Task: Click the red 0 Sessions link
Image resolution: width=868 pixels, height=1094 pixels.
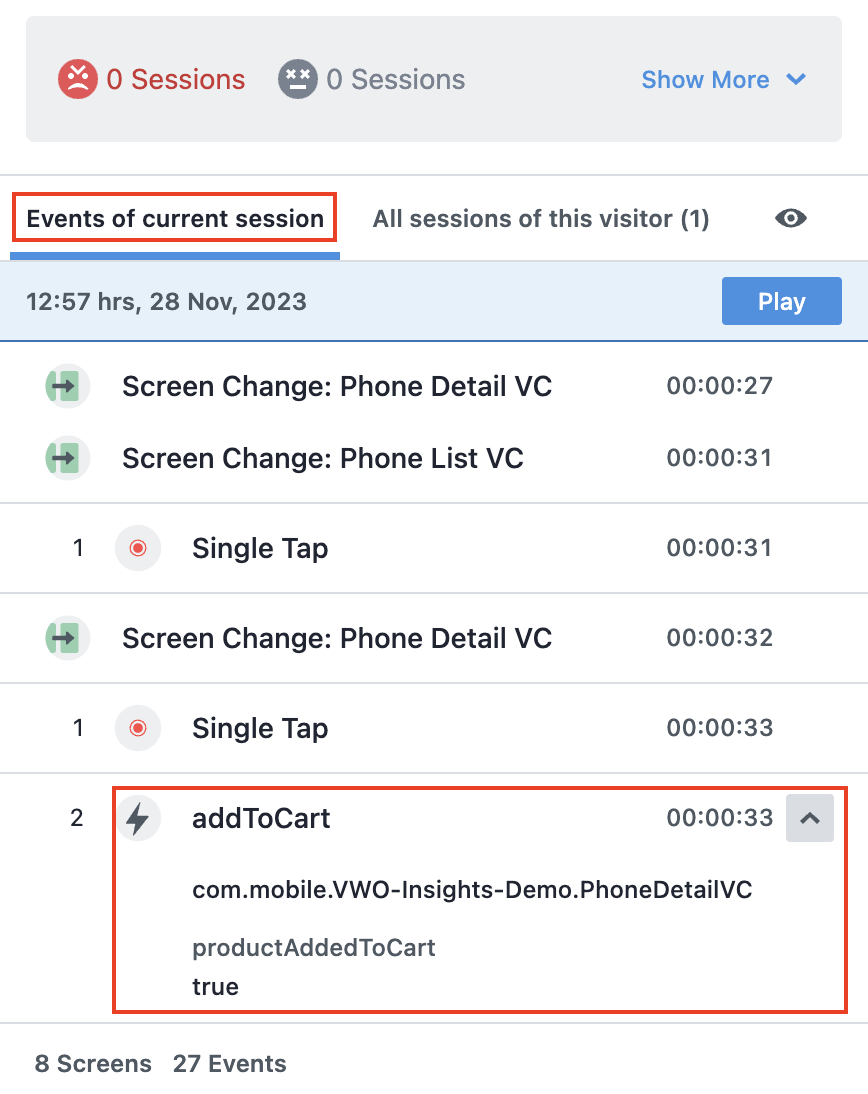Action: pos(175,80)
